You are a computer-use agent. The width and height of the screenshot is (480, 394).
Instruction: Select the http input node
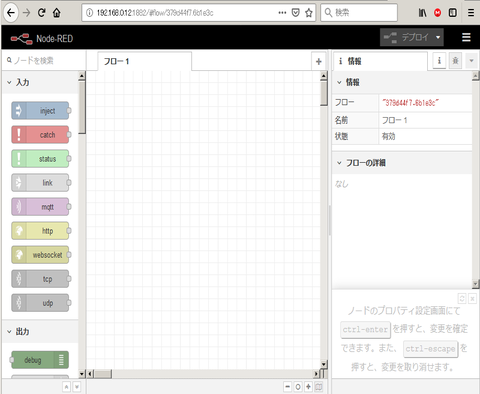(40, 231)
